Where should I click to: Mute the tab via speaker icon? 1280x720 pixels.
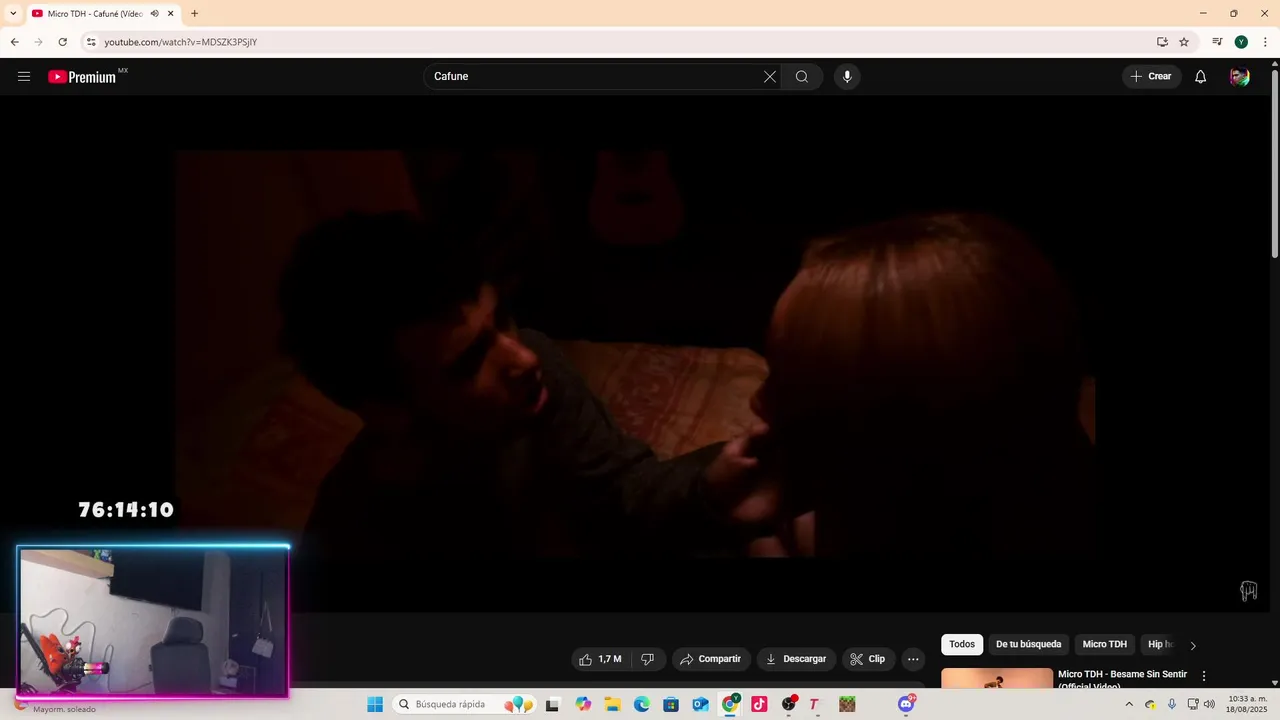[x=155, y=14]
